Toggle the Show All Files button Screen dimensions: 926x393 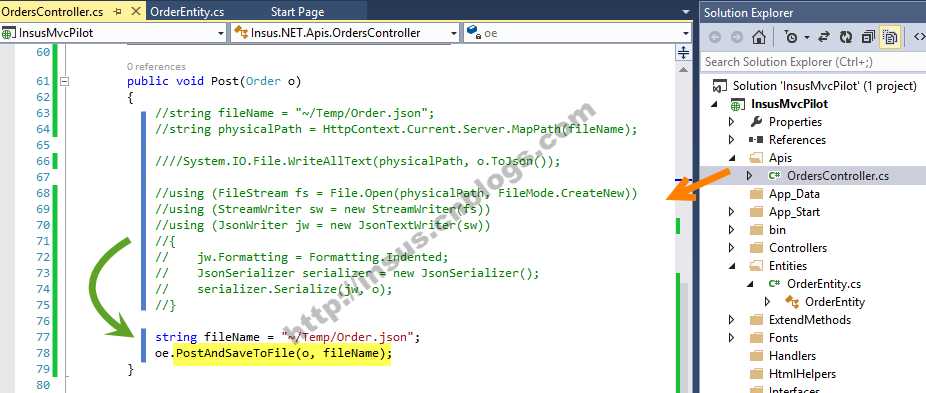tap(889, 37)
